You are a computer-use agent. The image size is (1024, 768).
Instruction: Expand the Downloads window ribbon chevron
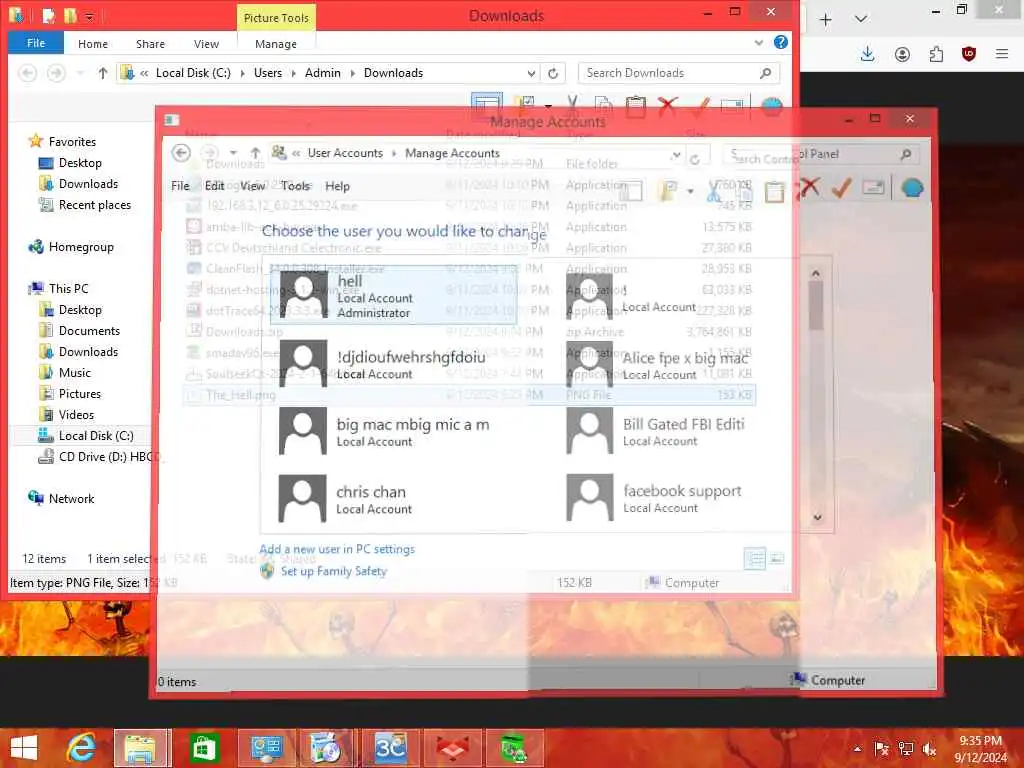[758, 43]
